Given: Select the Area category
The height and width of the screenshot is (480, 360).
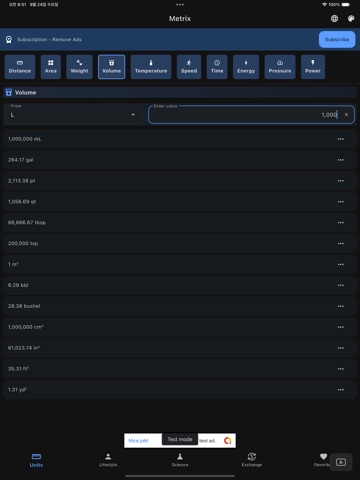Looking at the screenshot, I should point(51,67).
